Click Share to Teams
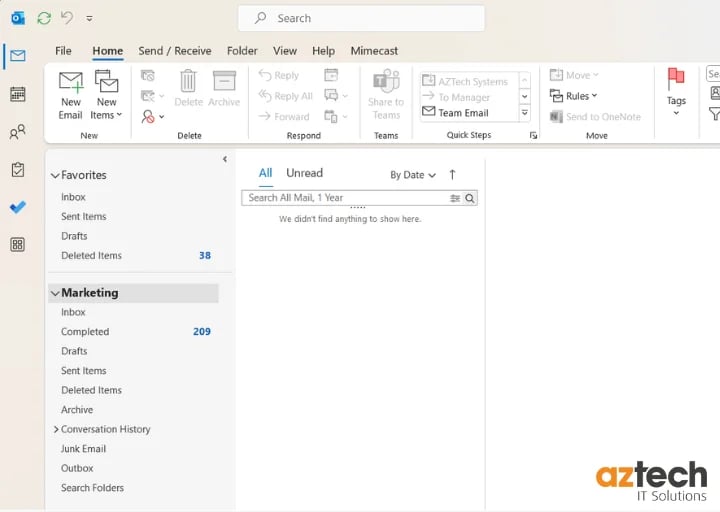720x512 pixels. pos(386,95)
